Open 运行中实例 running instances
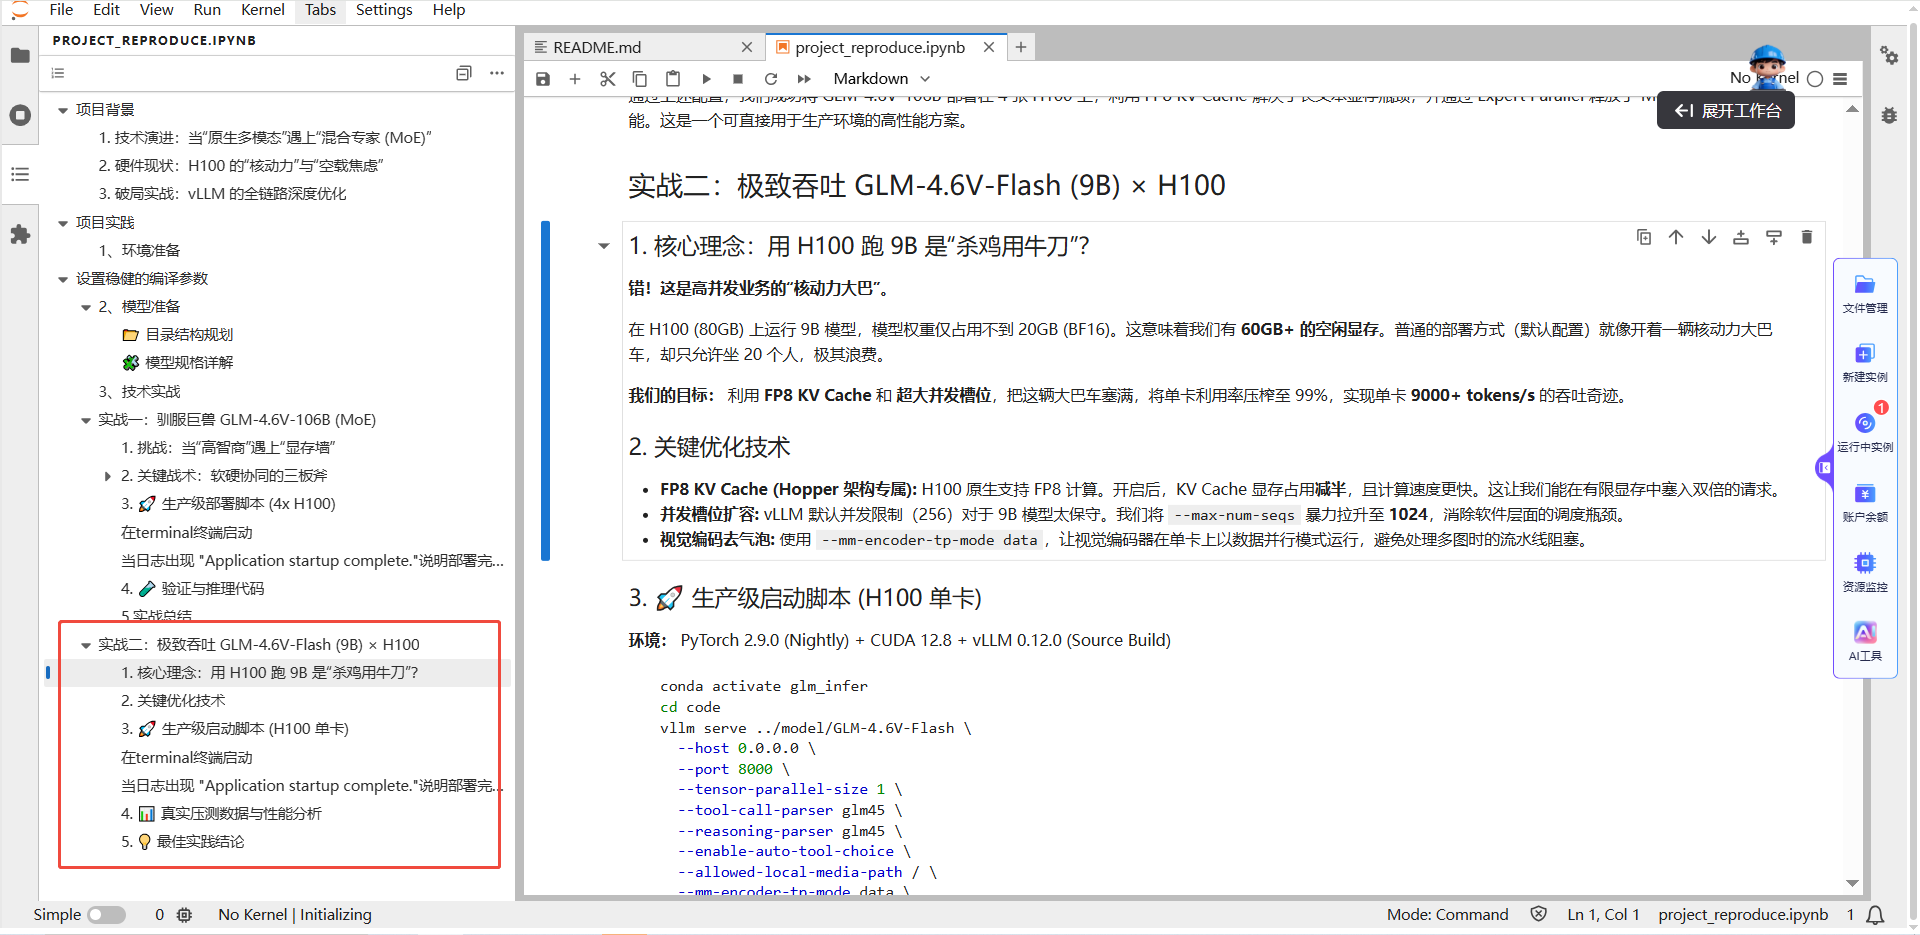This screenshot has width=1920, height=935. [1865, 432]
